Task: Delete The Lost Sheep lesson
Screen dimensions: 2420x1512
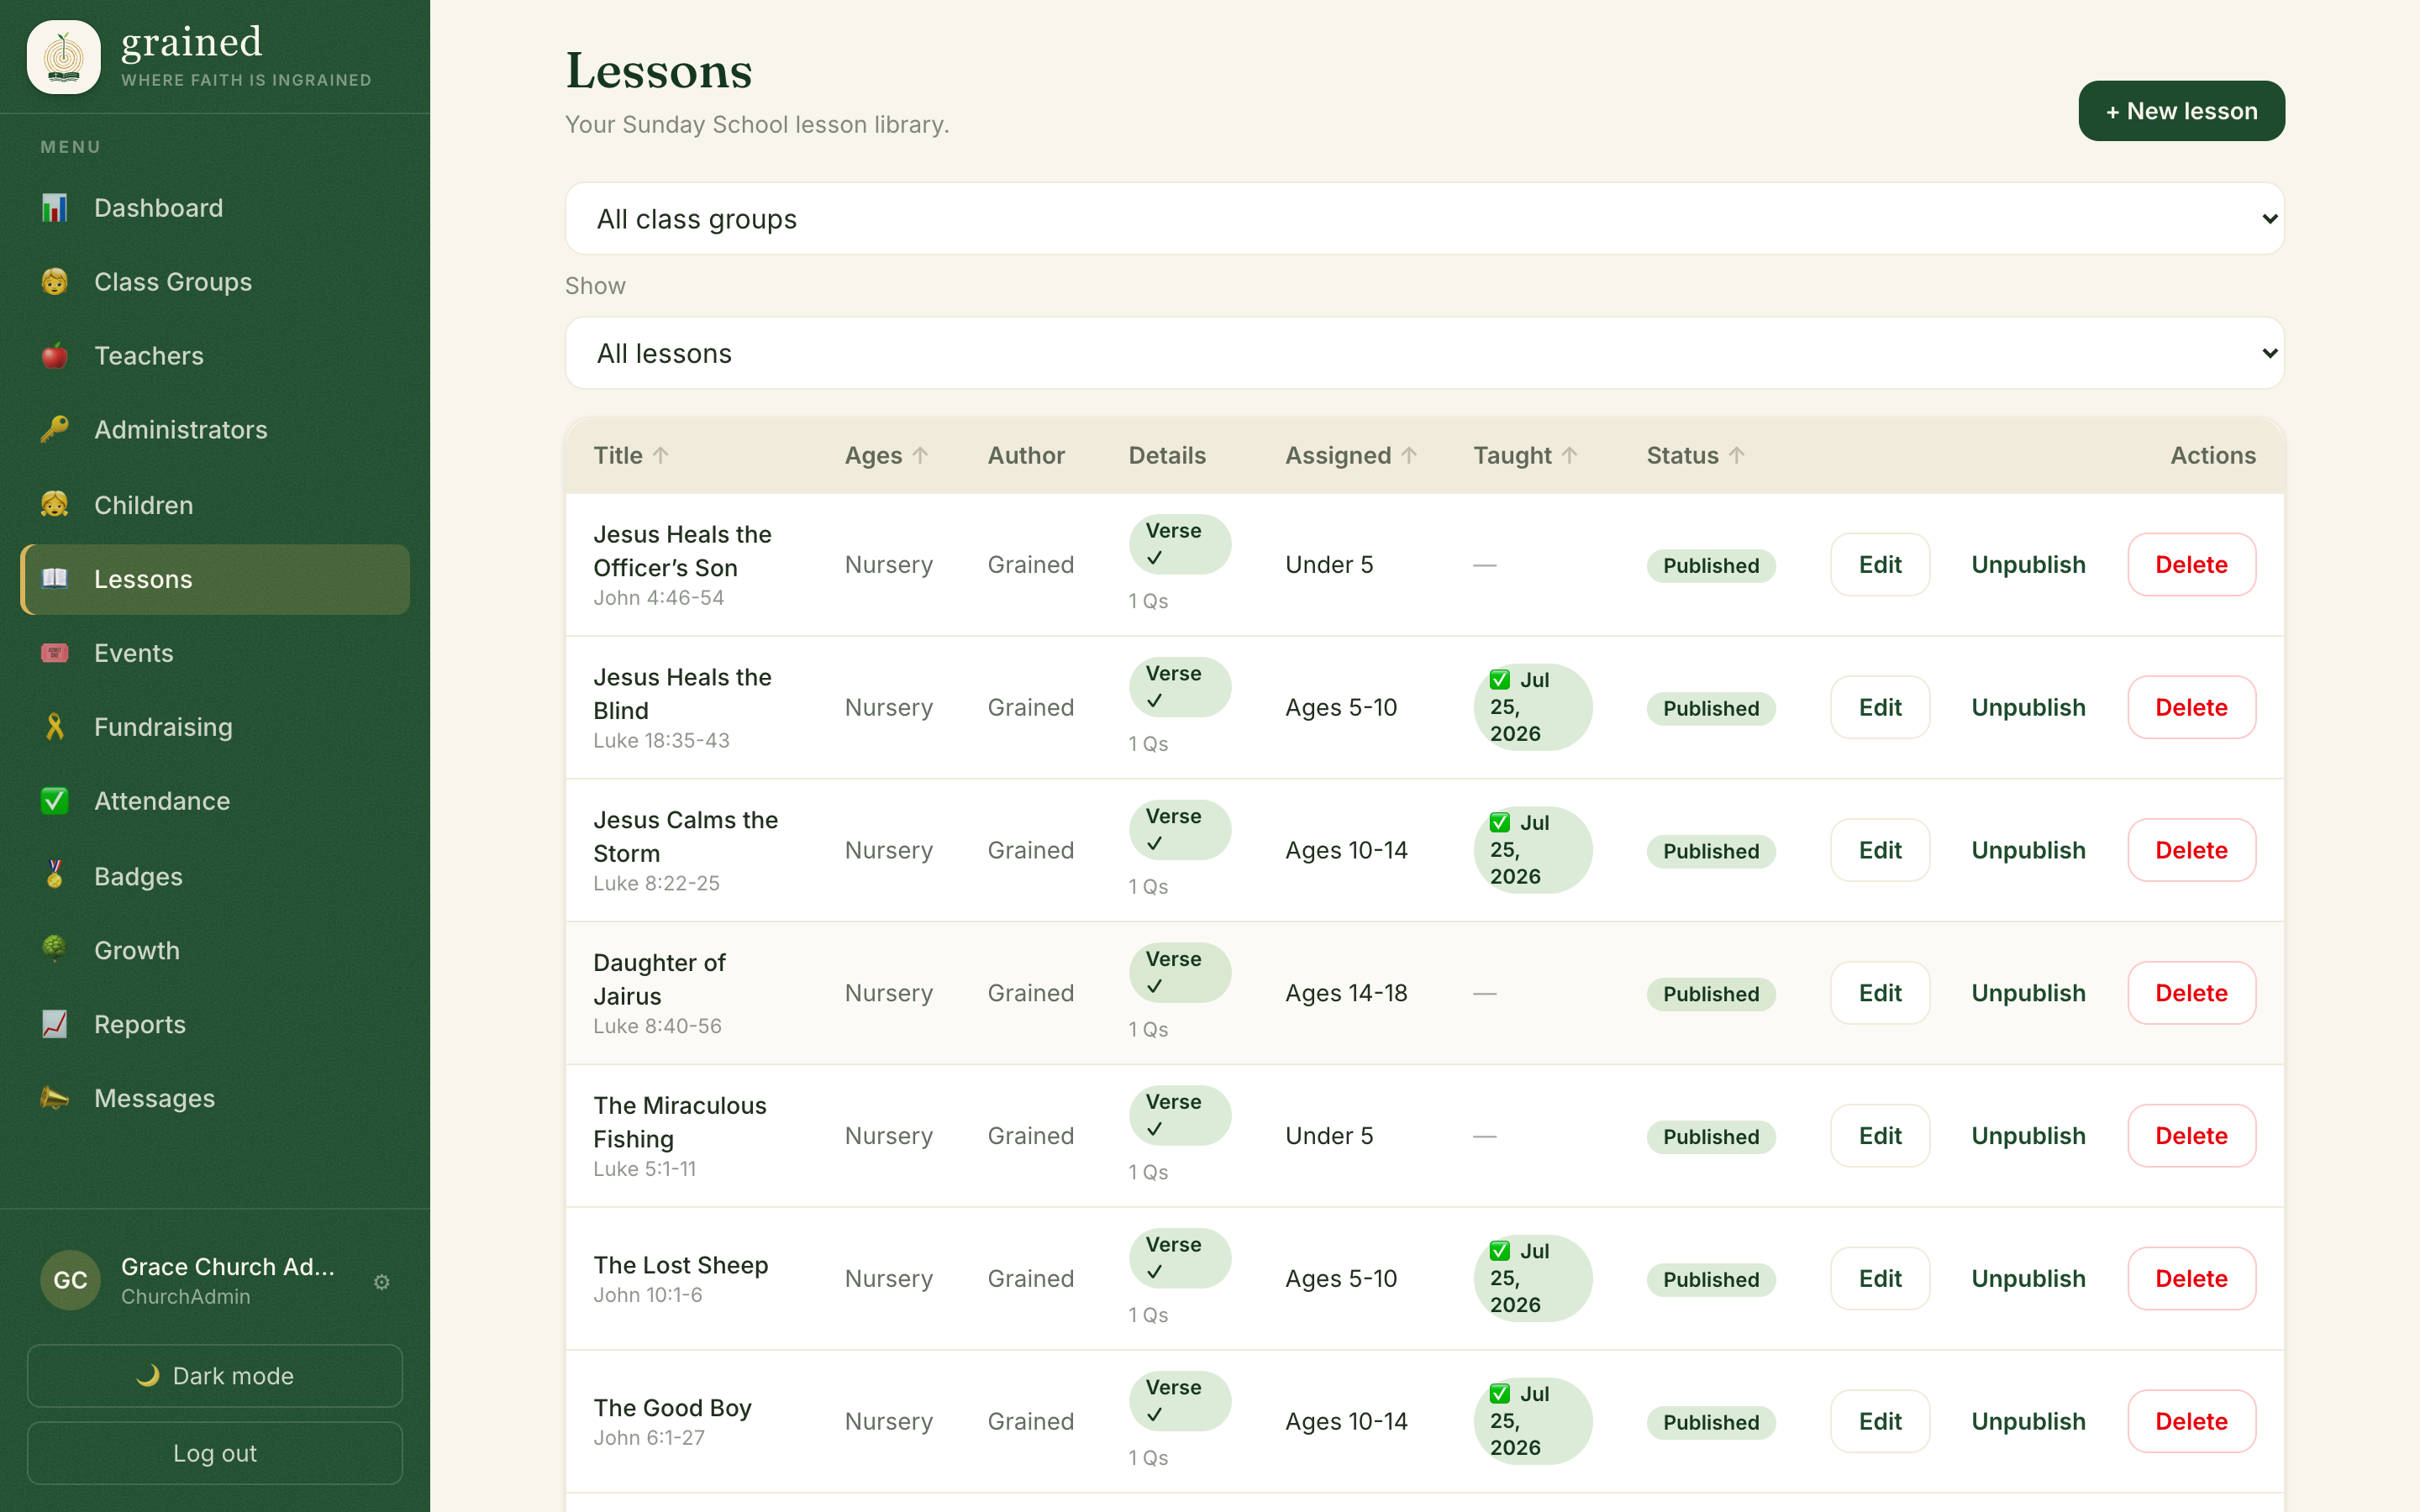Action: [2191, 1279]
